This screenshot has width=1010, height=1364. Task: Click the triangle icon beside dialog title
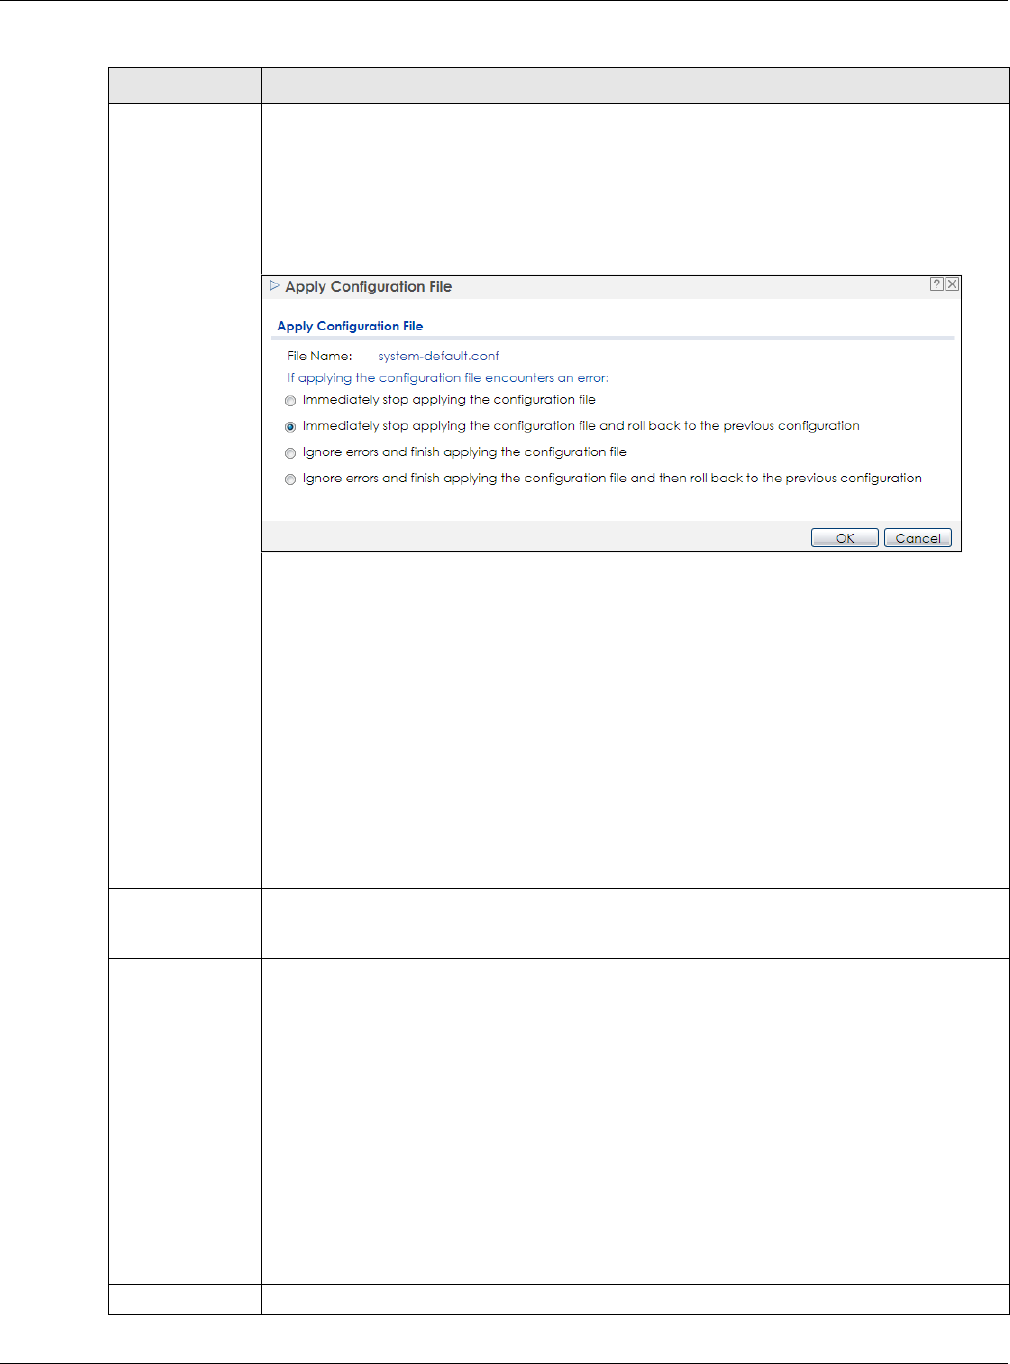tap(274, 286)
